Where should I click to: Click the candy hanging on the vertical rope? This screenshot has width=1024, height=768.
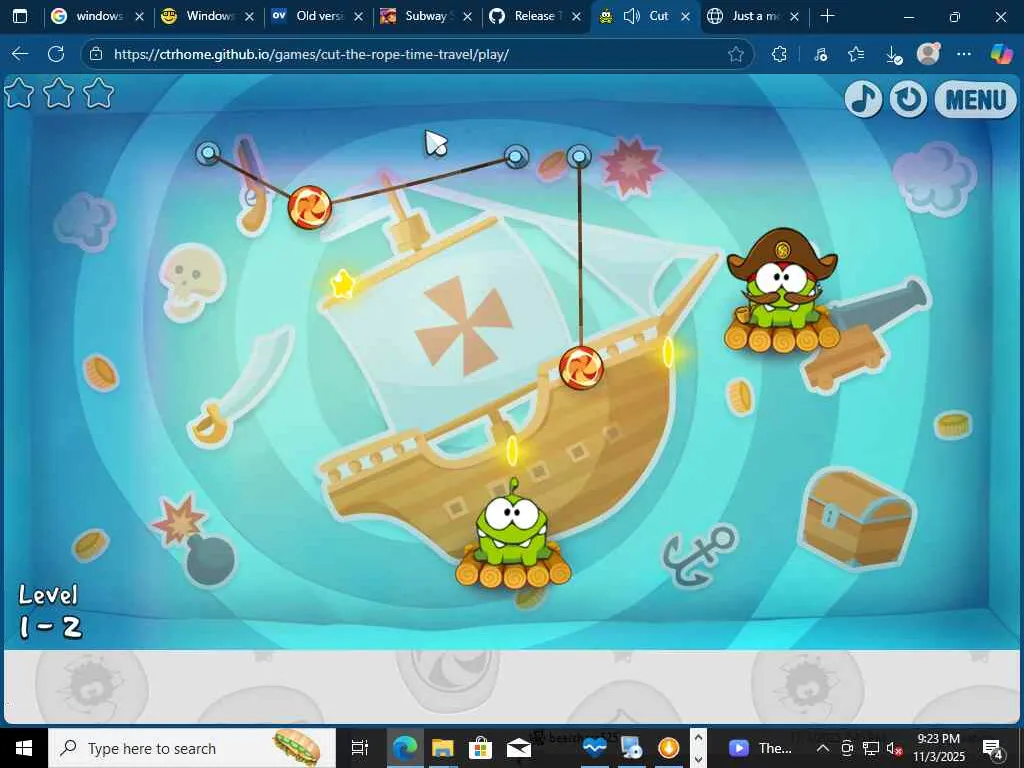point(581,368)
